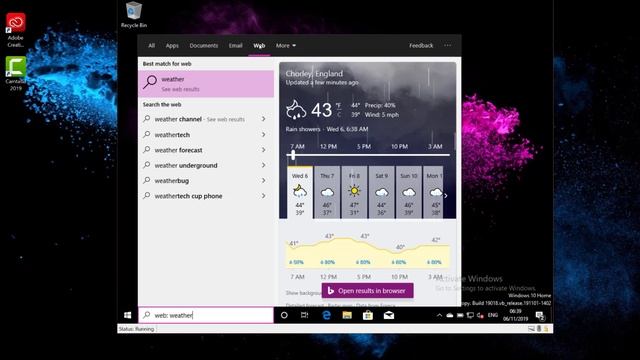Click the OneDrive cloud tray icon
Viewport: 640px width, 360px height.
pos(449,315)
